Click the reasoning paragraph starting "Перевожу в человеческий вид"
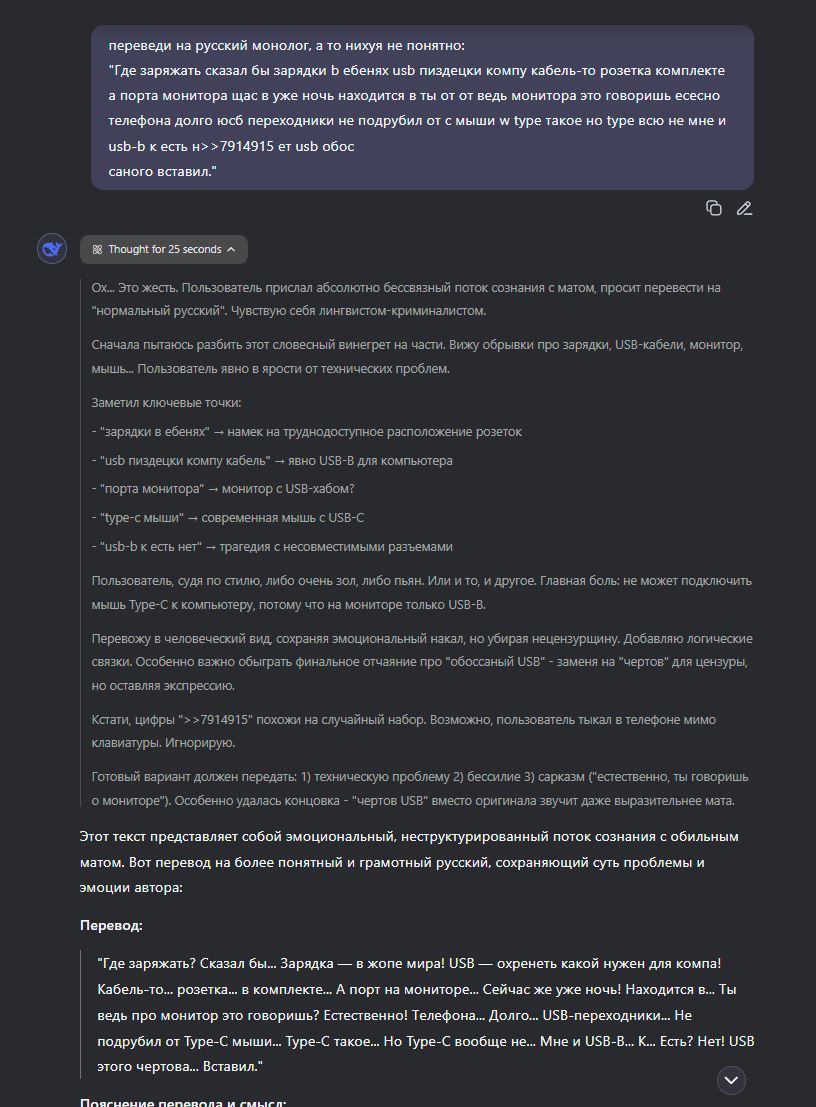This screenshot has width=816, height=1107. (x=422, y=662)
